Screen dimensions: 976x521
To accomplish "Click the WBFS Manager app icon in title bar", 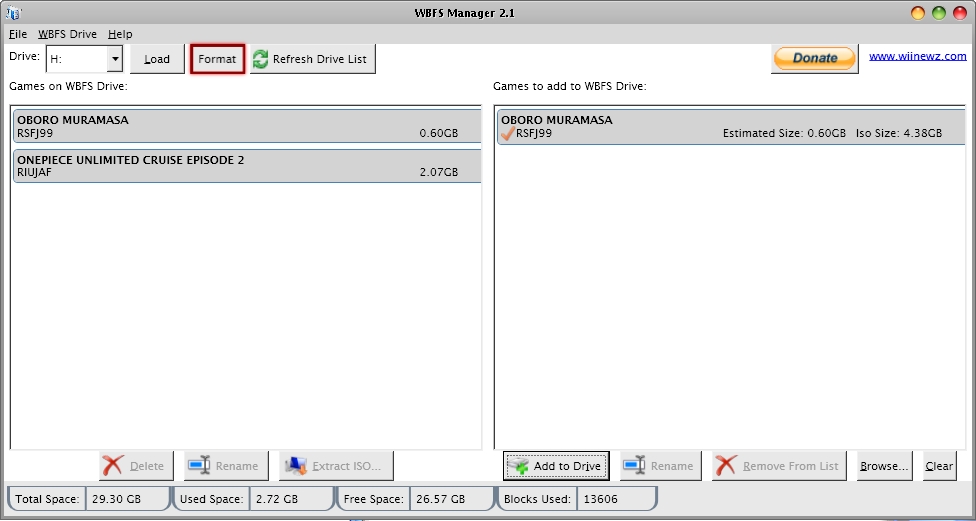I will click(x=12, y=12).
